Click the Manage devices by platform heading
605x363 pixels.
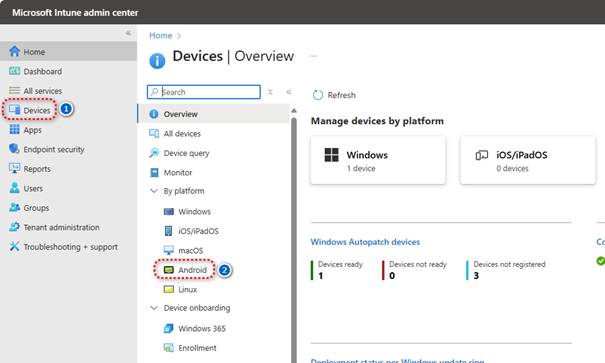point(377,121)
